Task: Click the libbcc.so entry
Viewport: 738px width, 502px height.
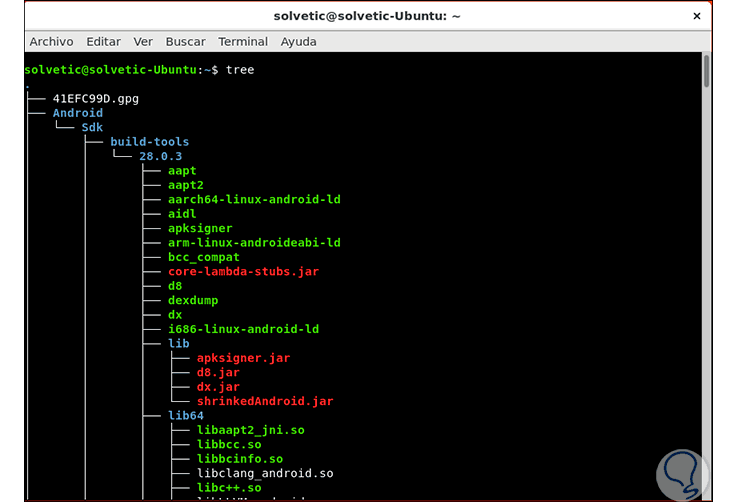Action: 229,445
